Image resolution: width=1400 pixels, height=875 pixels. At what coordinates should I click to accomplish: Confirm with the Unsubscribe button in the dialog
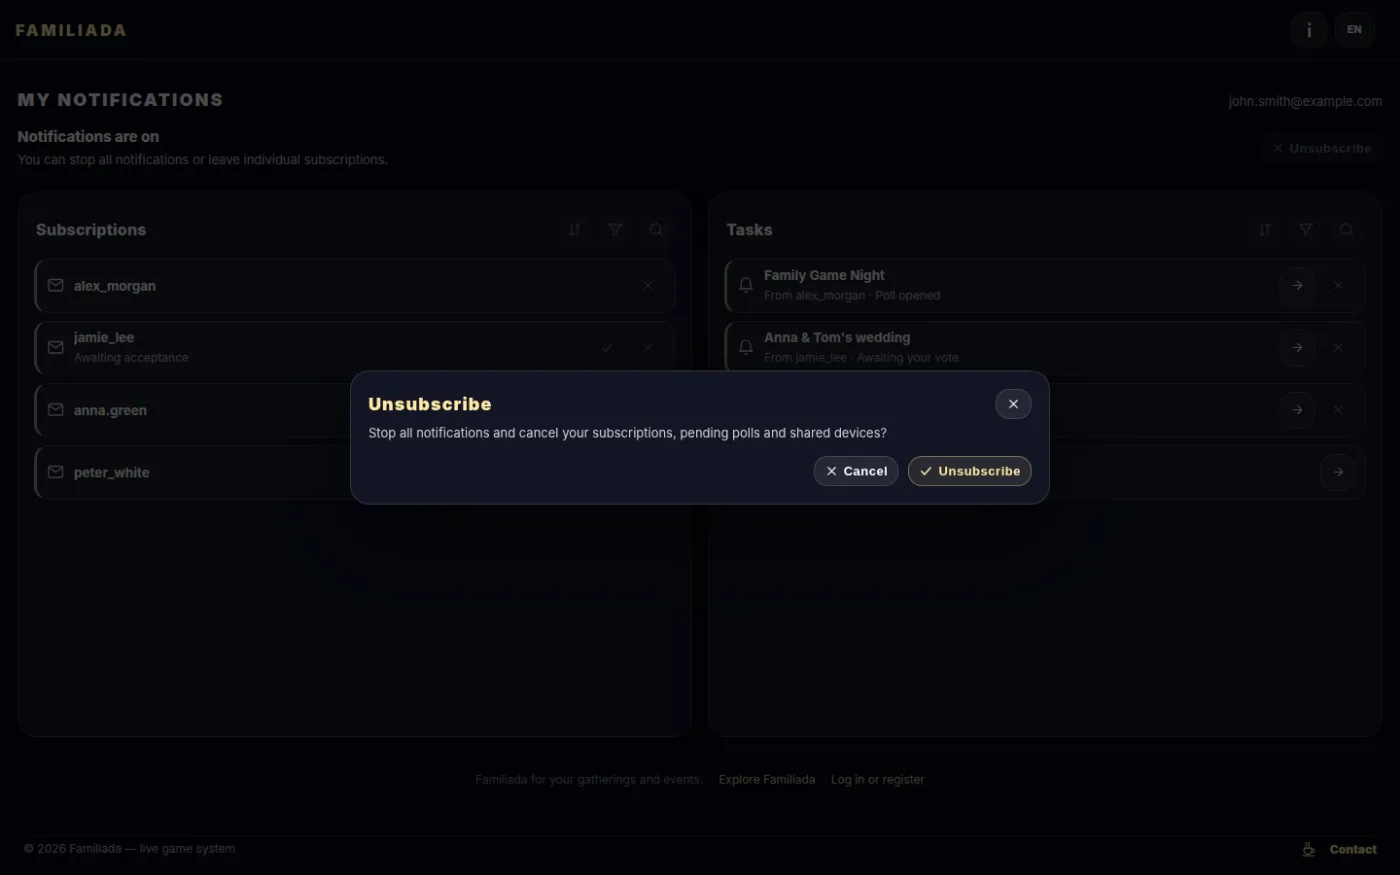pyautogui.click(x=969, y=471)
